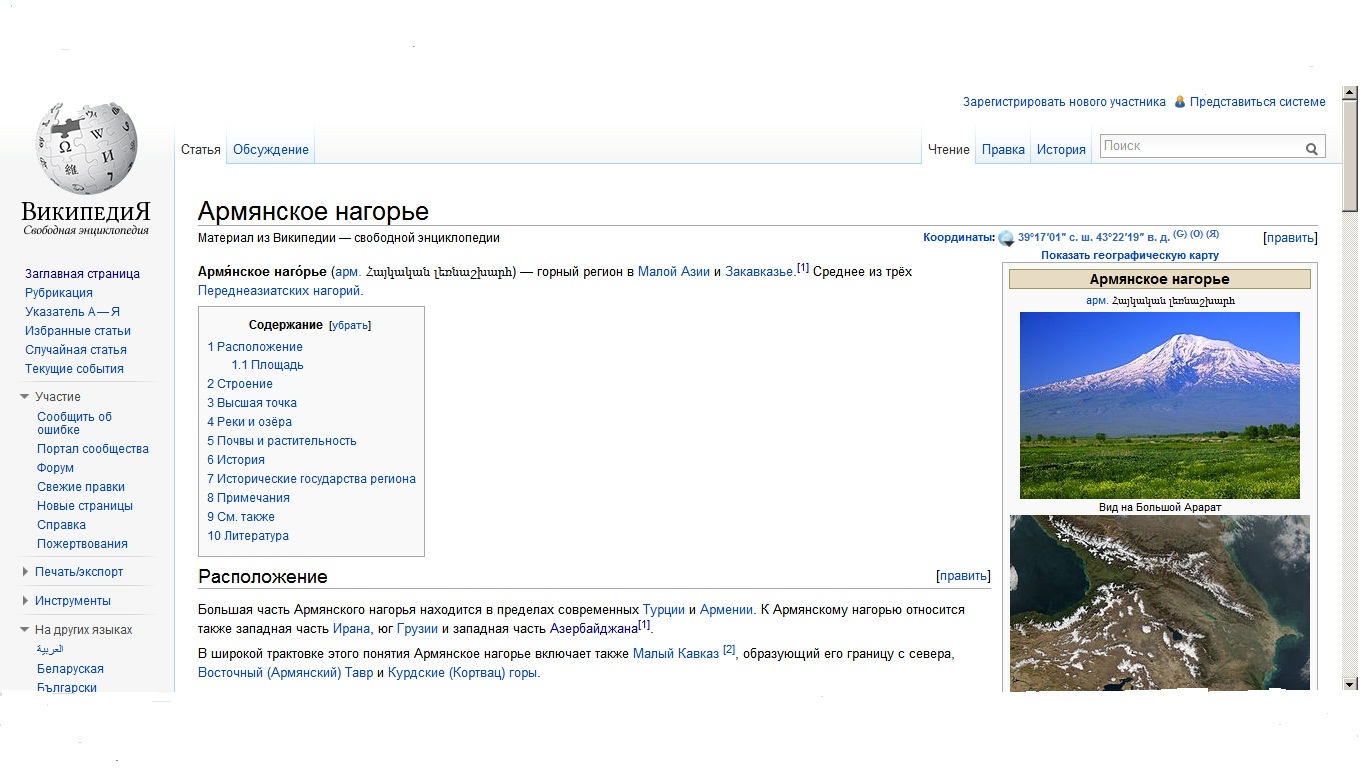Open Новые страницы link
The width and height of the screenshot is (1360, 768).
[x=85, y=506]
